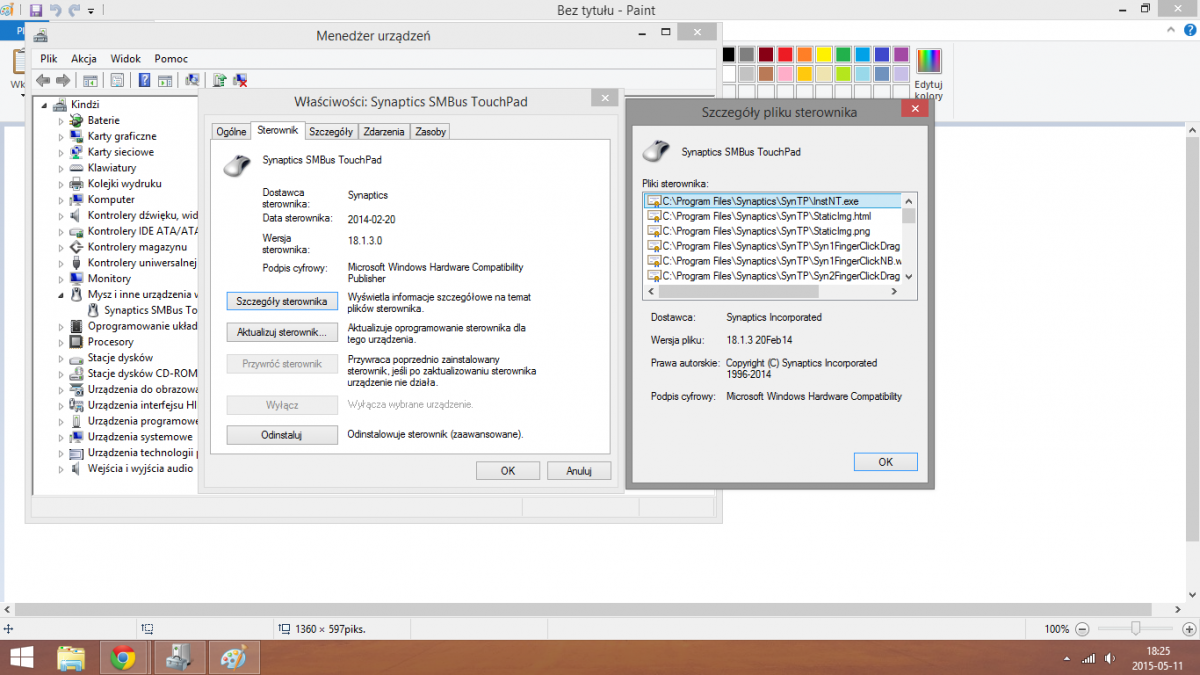The height and width of the screenshot is (675, 1200).
Task: Open the Akcja menu in Device Manager
Action: click(x=84, y=59)
